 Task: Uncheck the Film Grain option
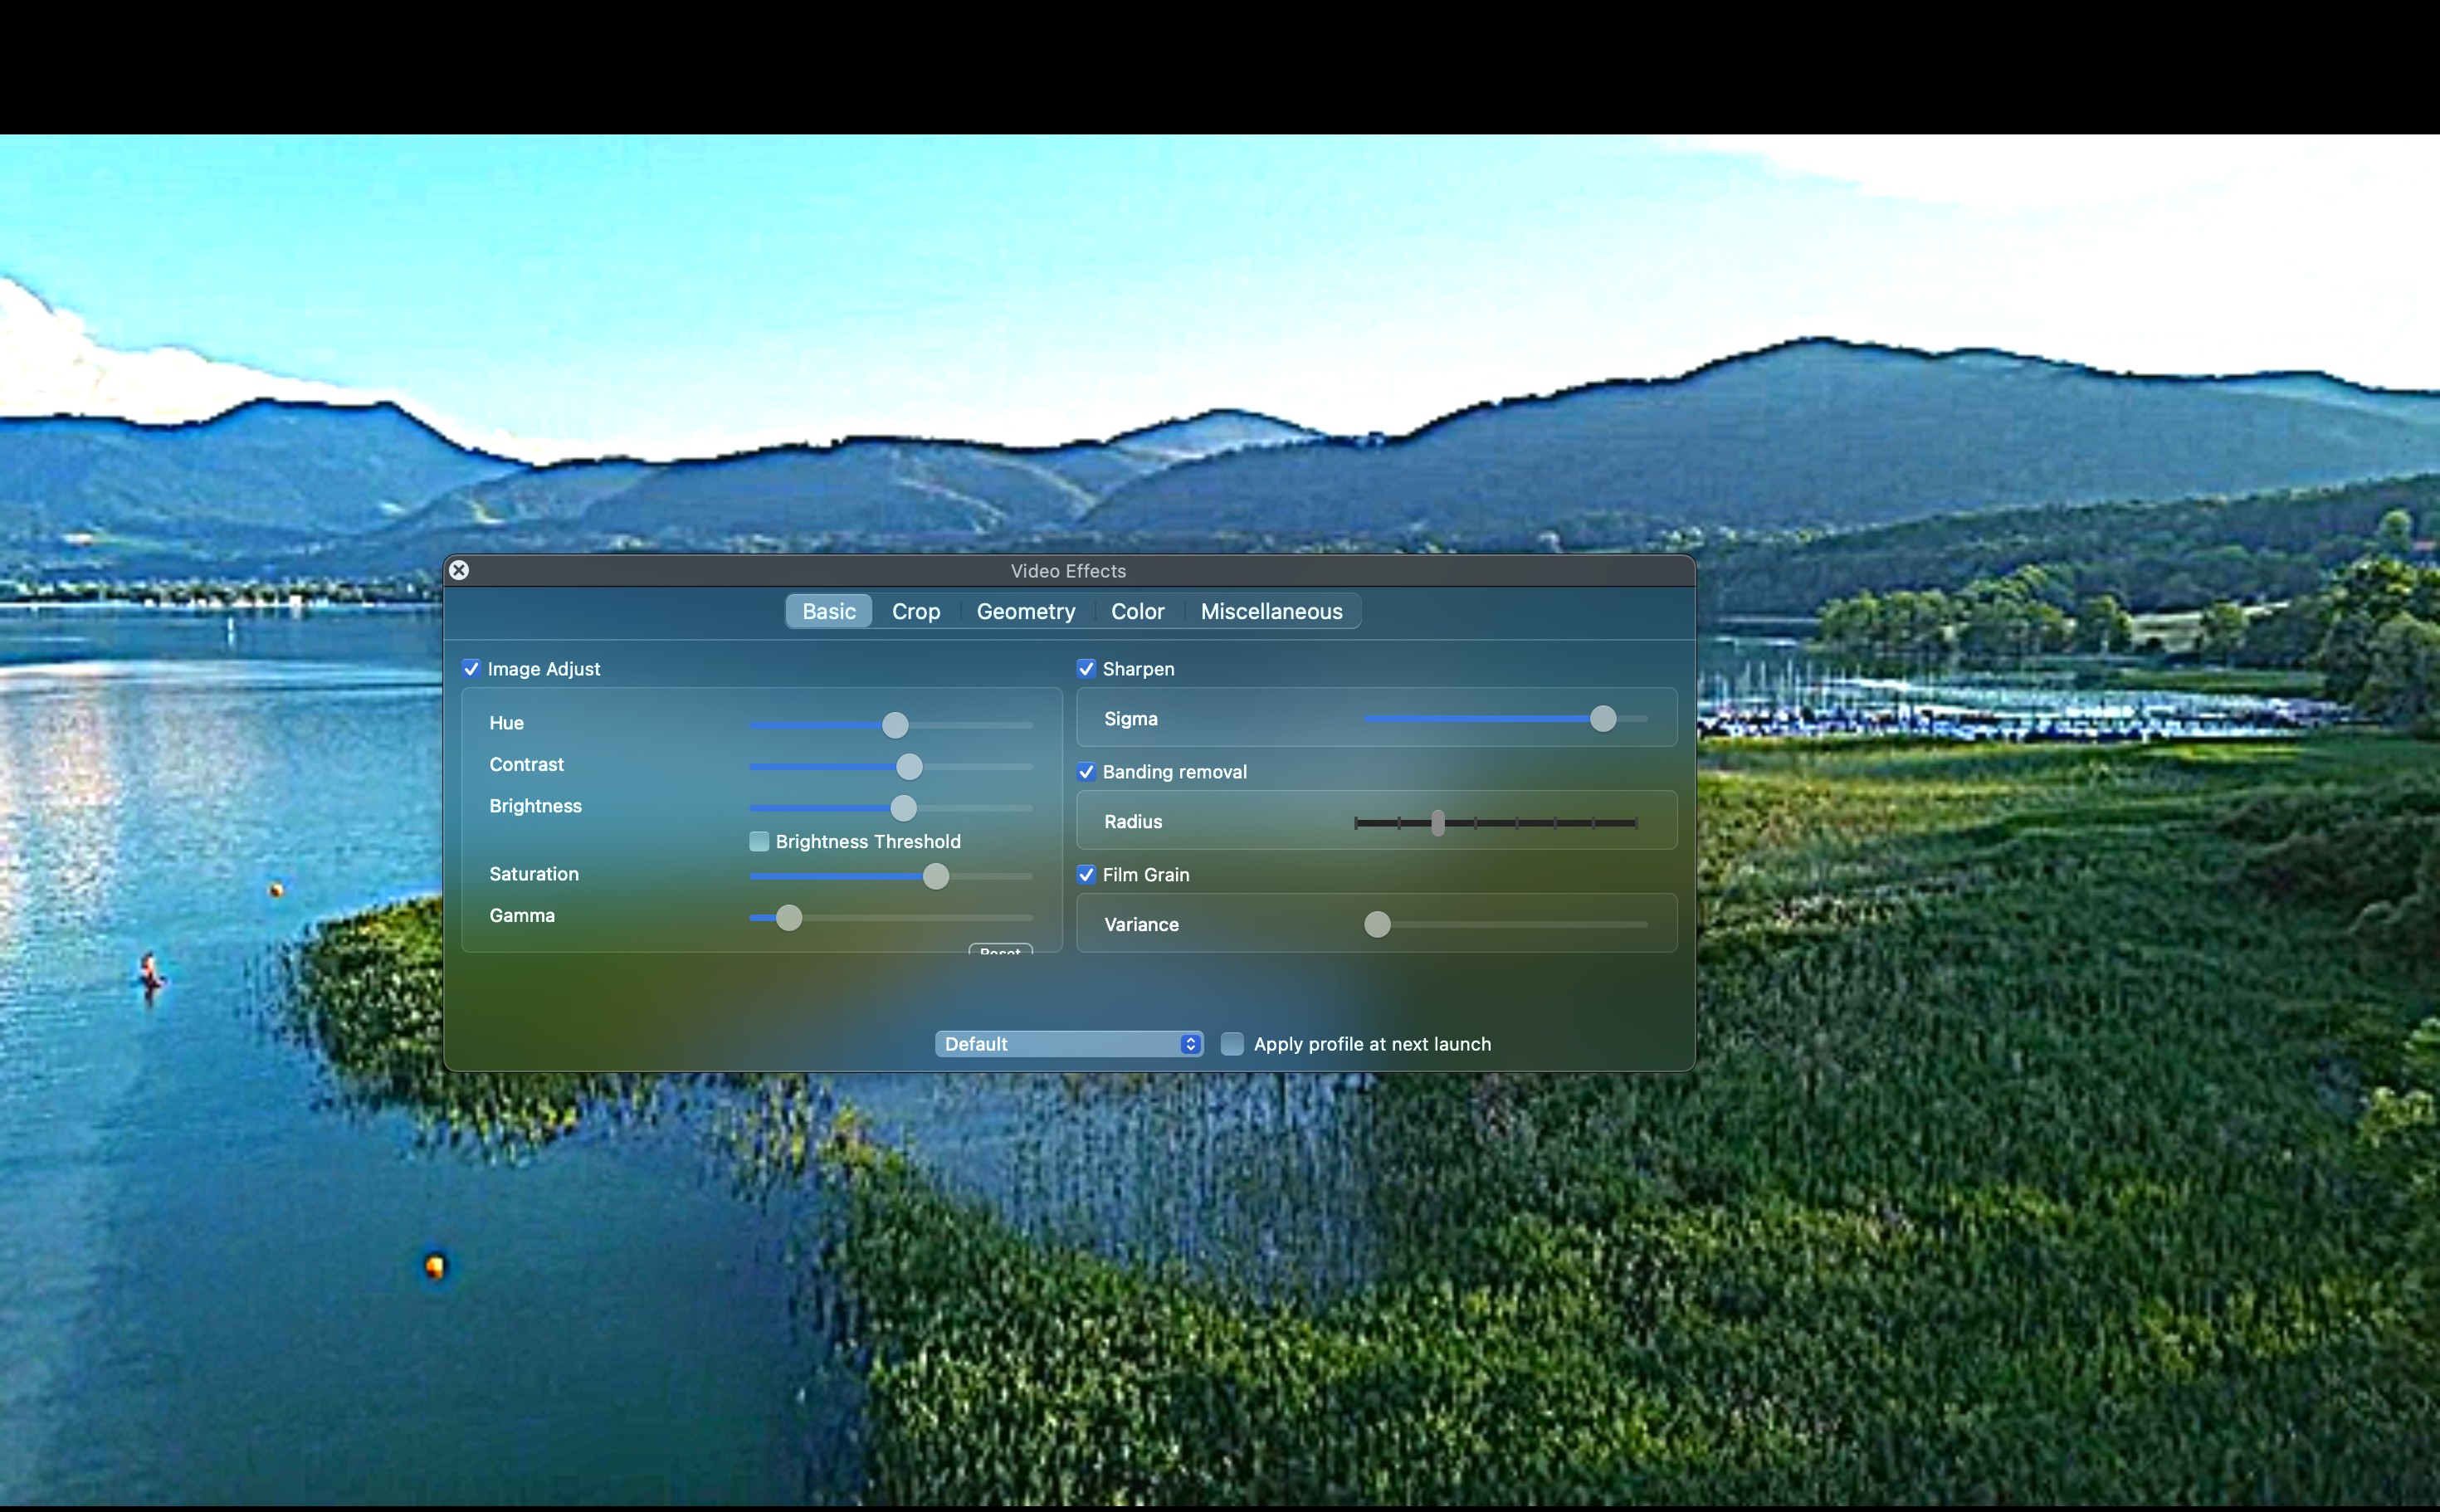tap(1087, 874)
